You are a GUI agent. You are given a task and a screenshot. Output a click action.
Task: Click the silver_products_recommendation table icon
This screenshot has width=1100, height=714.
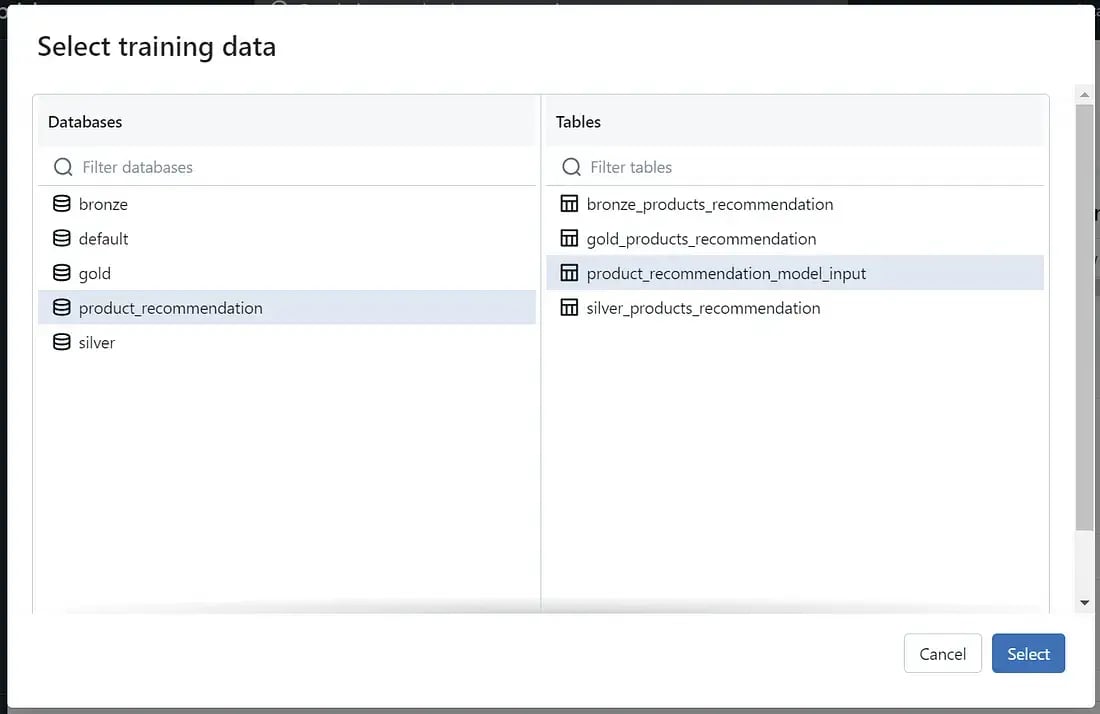point(569,308)
